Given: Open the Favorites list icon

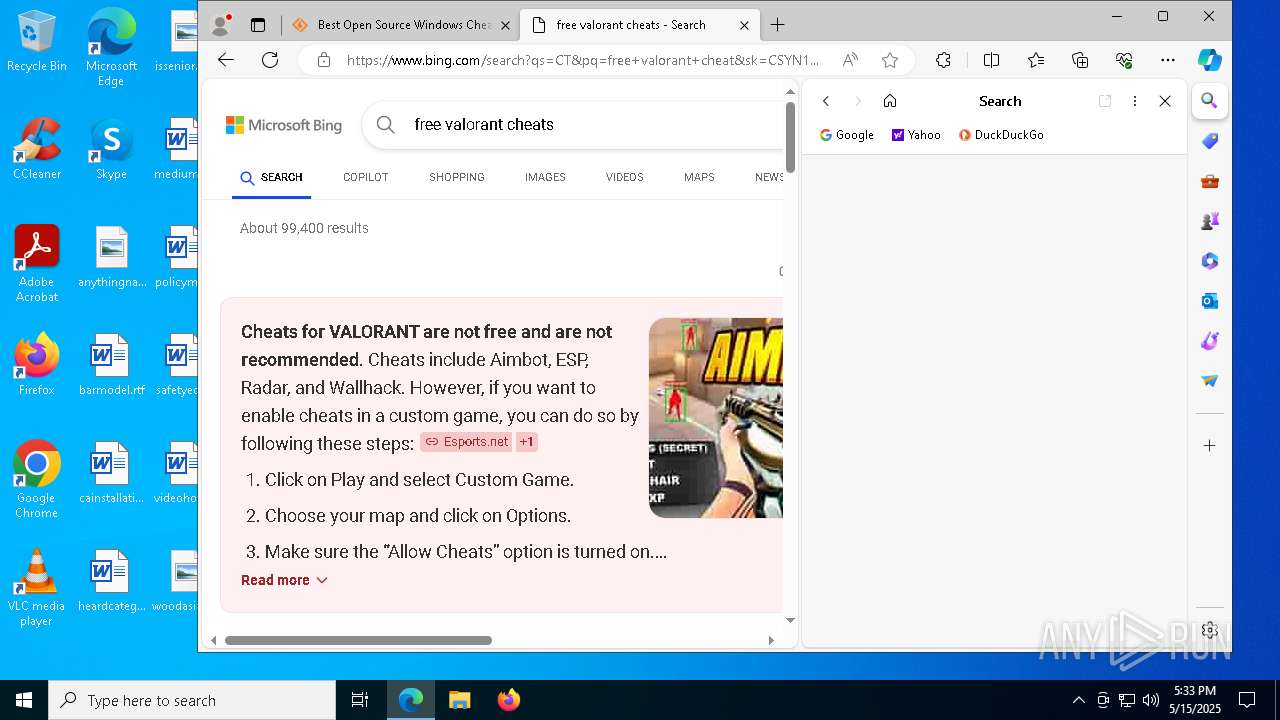Looking at the screenshot, I should click(x=1036, y=60).
